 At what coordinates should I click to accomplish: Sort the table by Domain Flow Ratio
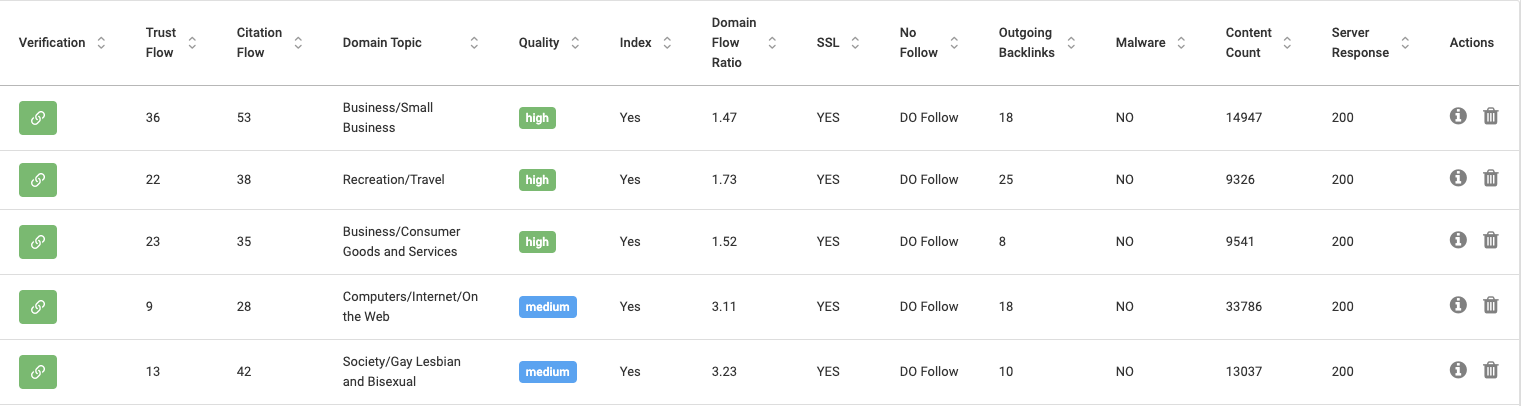(772, 43)
